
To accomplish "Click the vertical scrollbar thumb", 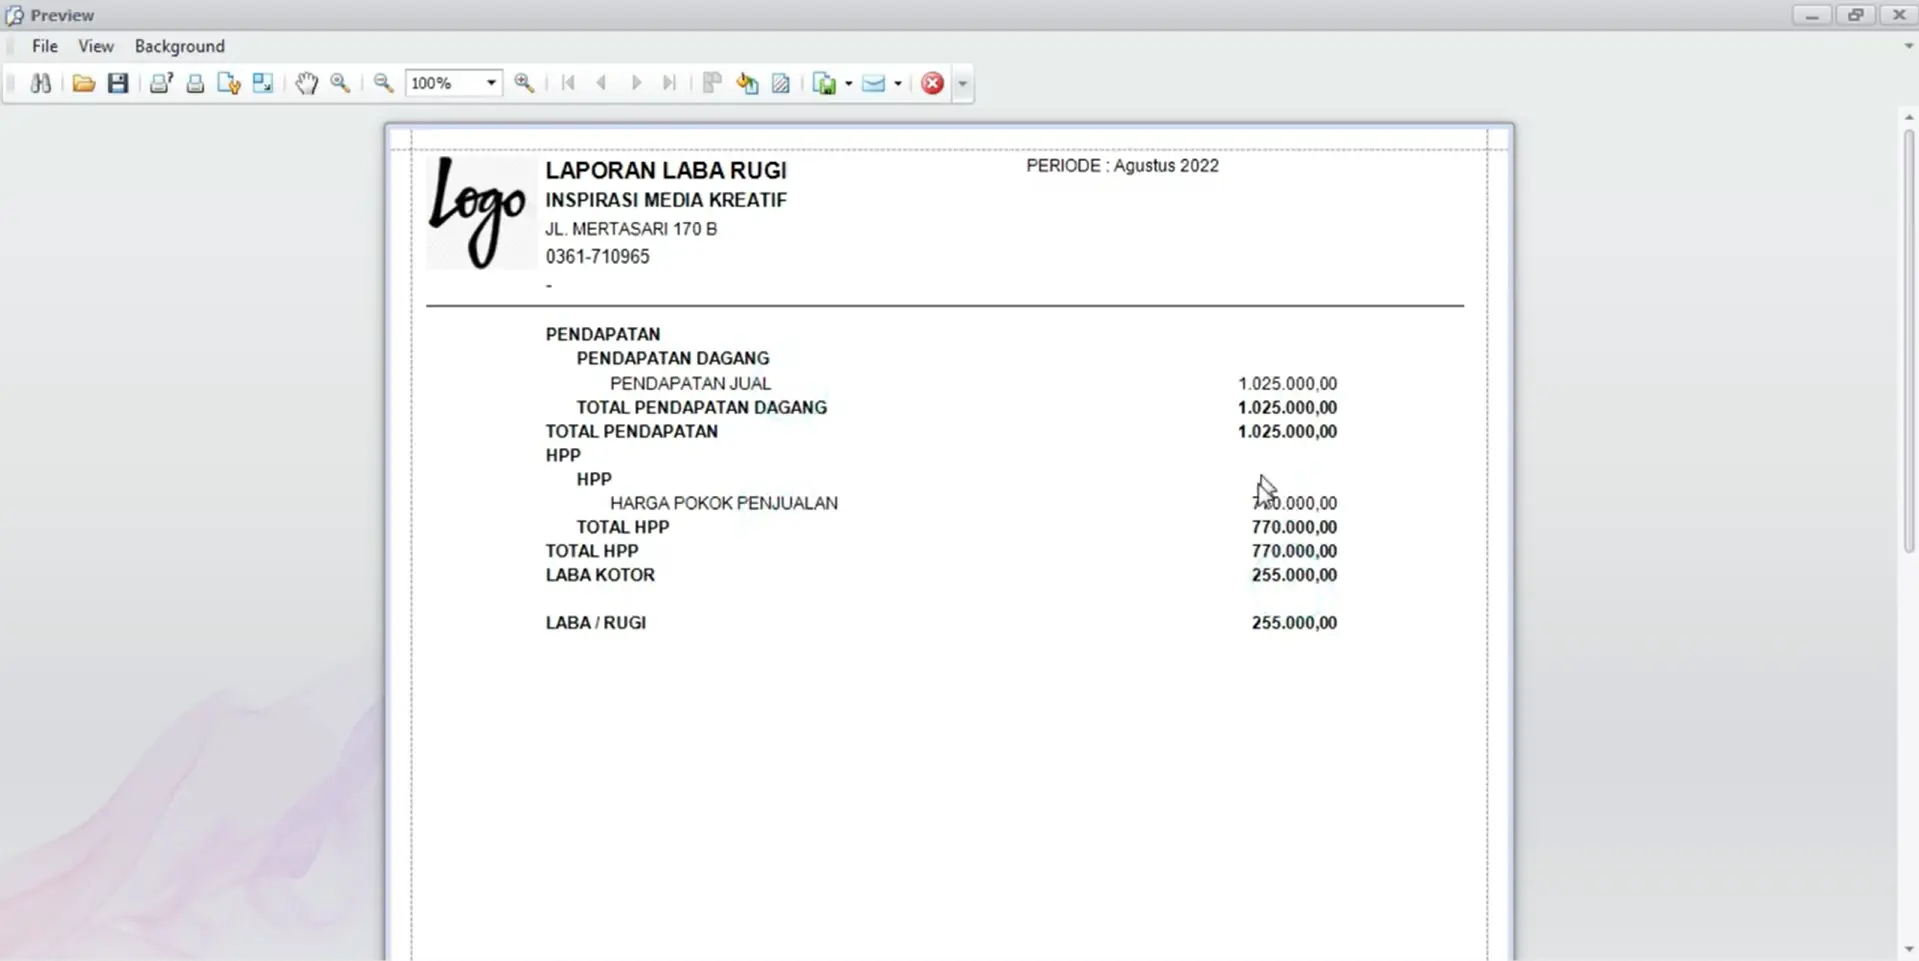I will [x=1908, y=340].
